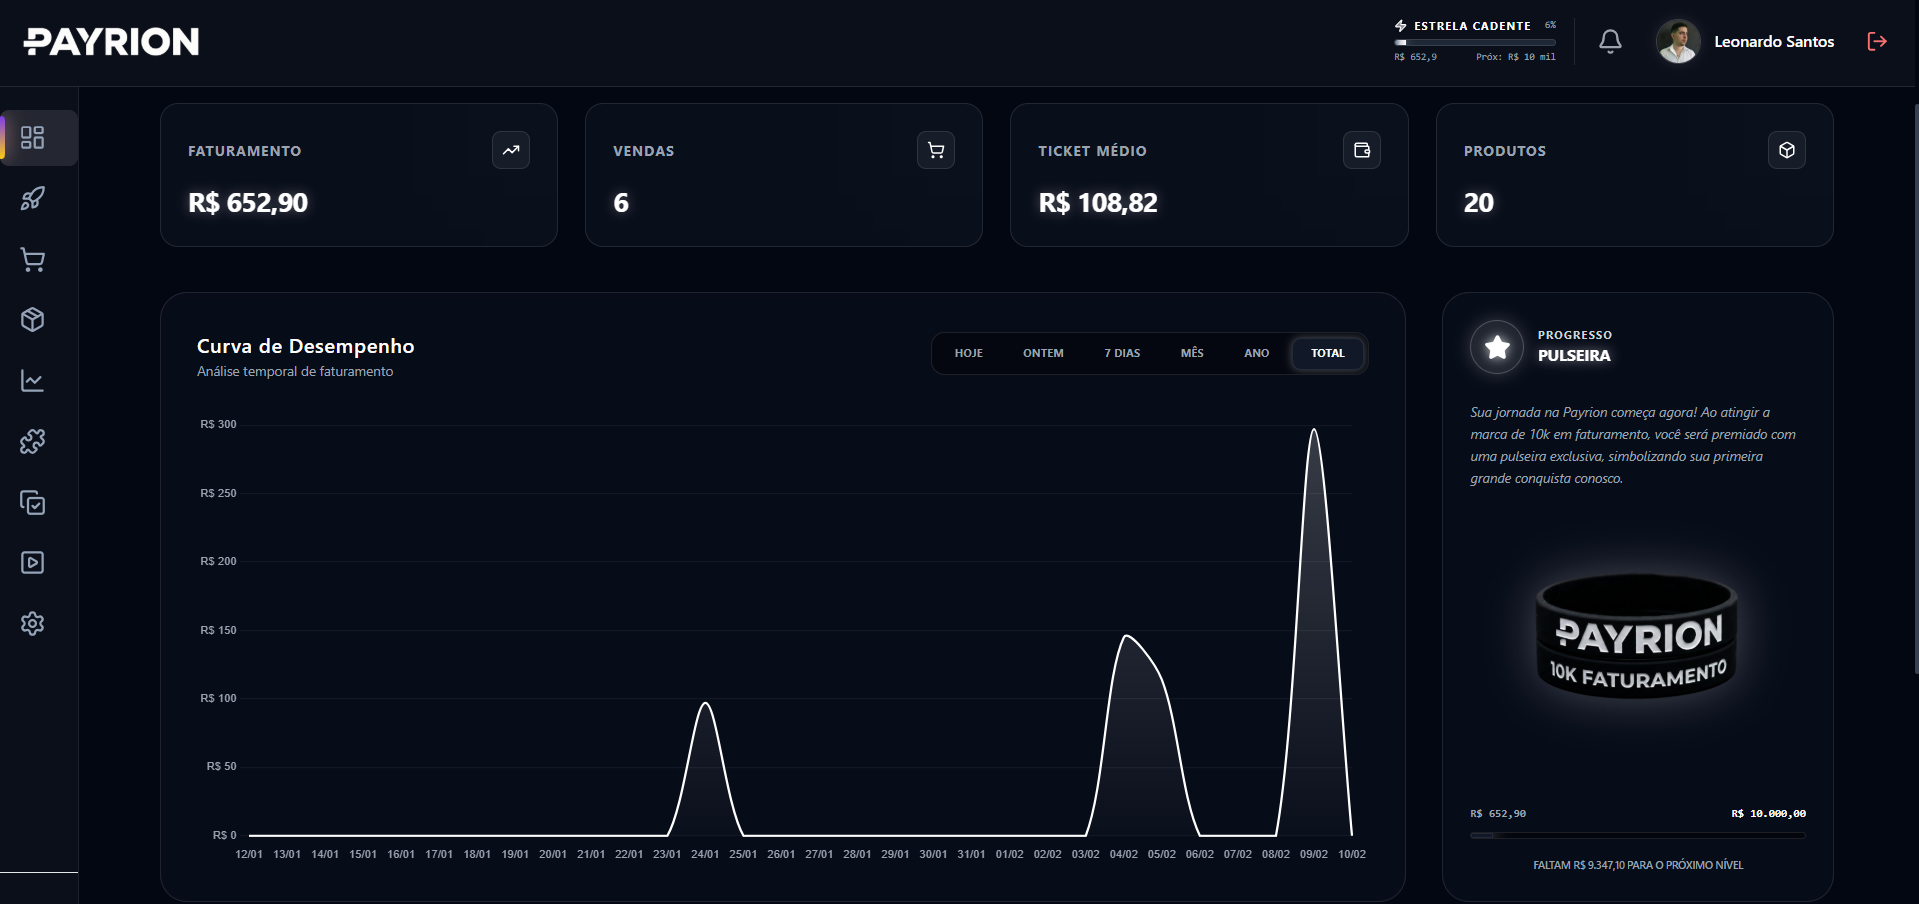This screenshot has width=1919, height=904.
Task: Open the video tutorials icon in sidebar
Action: [33, 562]
